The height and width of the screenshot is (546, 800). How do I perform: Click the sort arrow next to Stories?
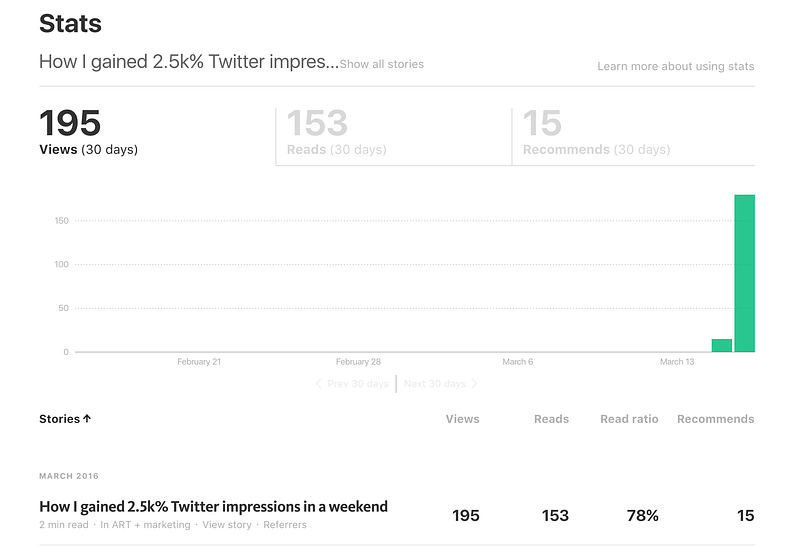pyautogui.click(x=87, y=418)
